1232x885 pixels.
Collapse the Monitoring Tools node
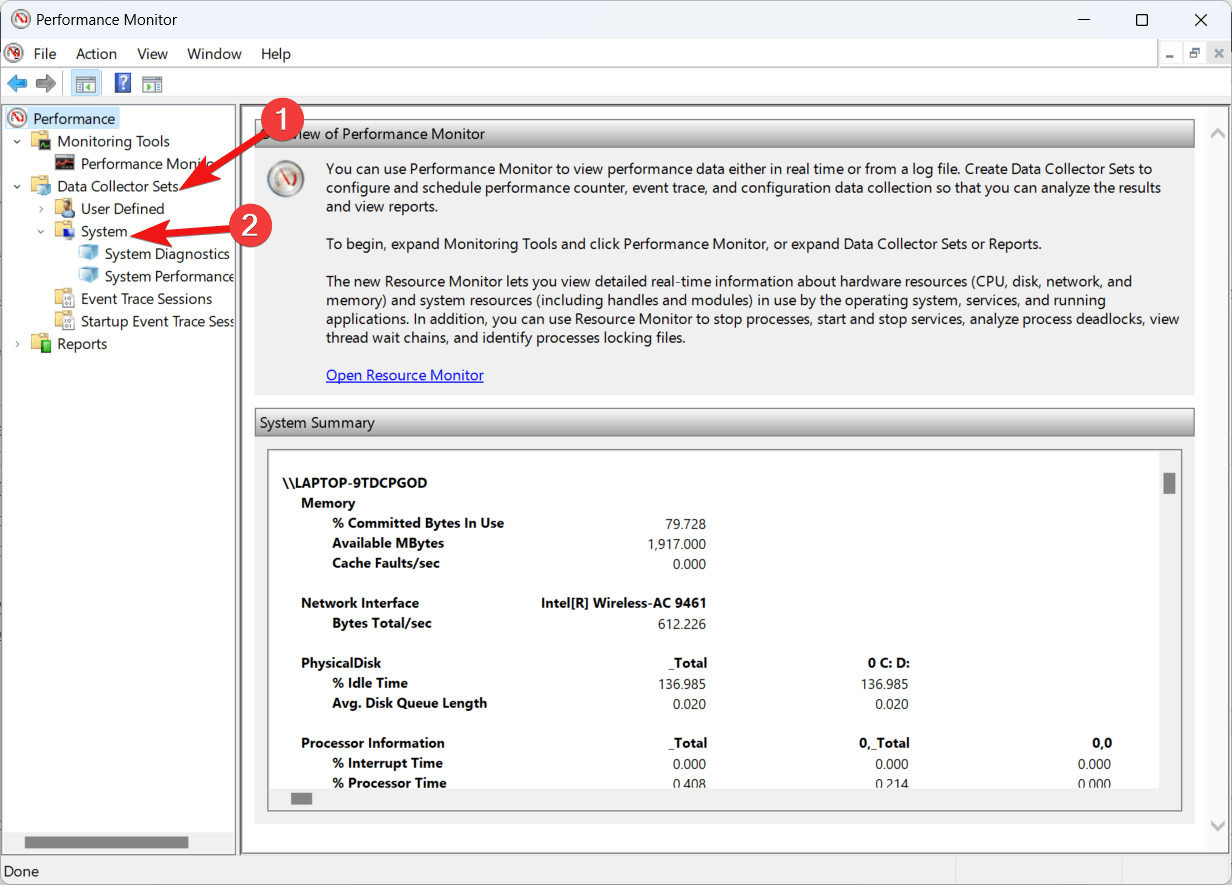point(17,141)
